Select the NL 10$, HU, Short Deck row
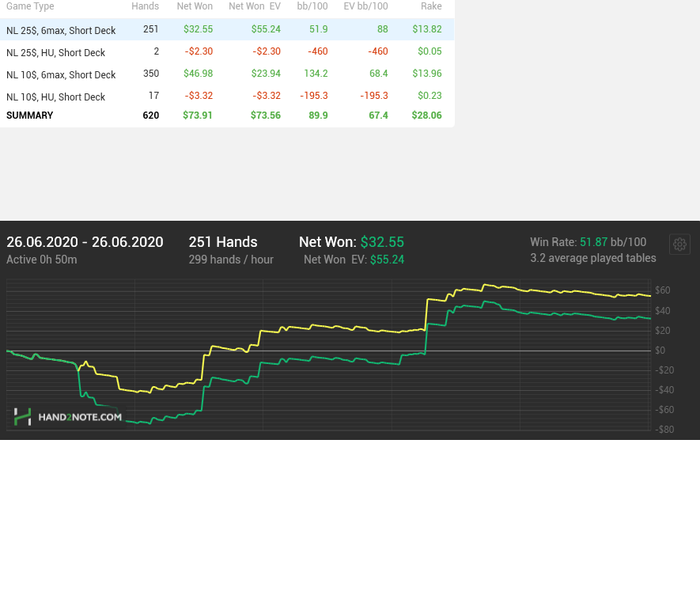 tap(227, 96)
